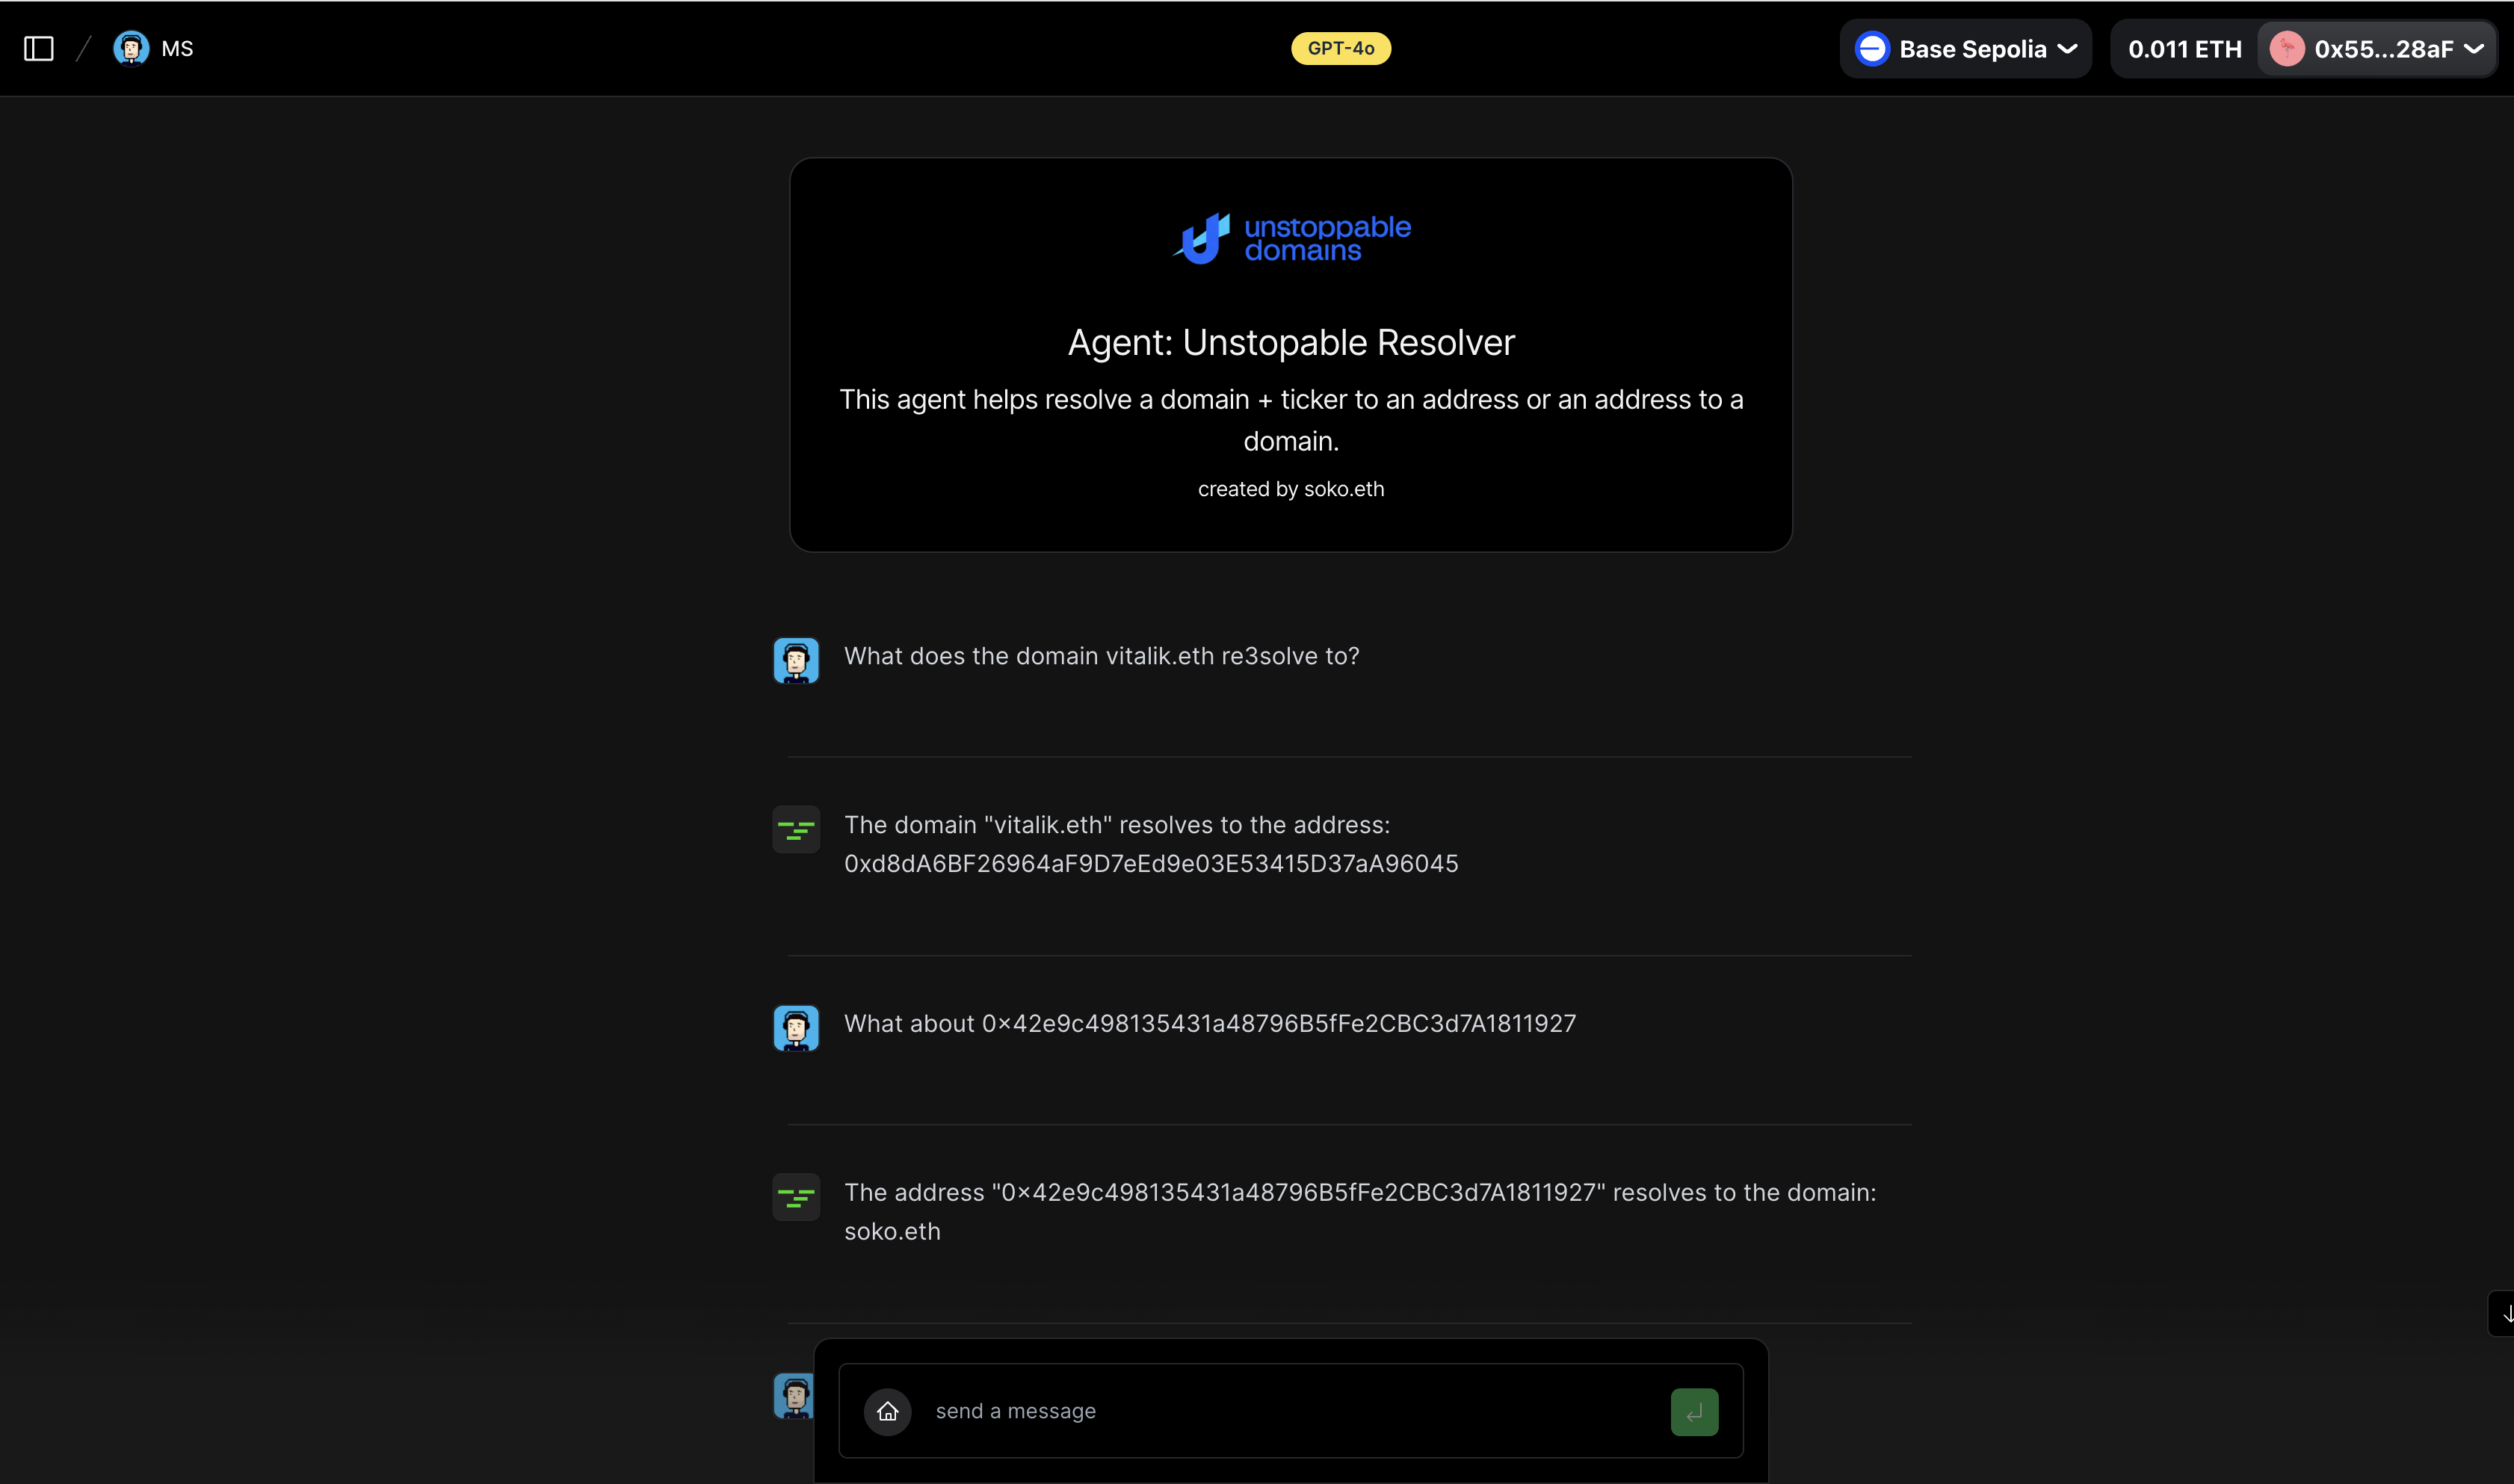Click agent icon beside soko.eth answer
The width and height of the screenshot is (2514, 1484).
point(796,1197)
